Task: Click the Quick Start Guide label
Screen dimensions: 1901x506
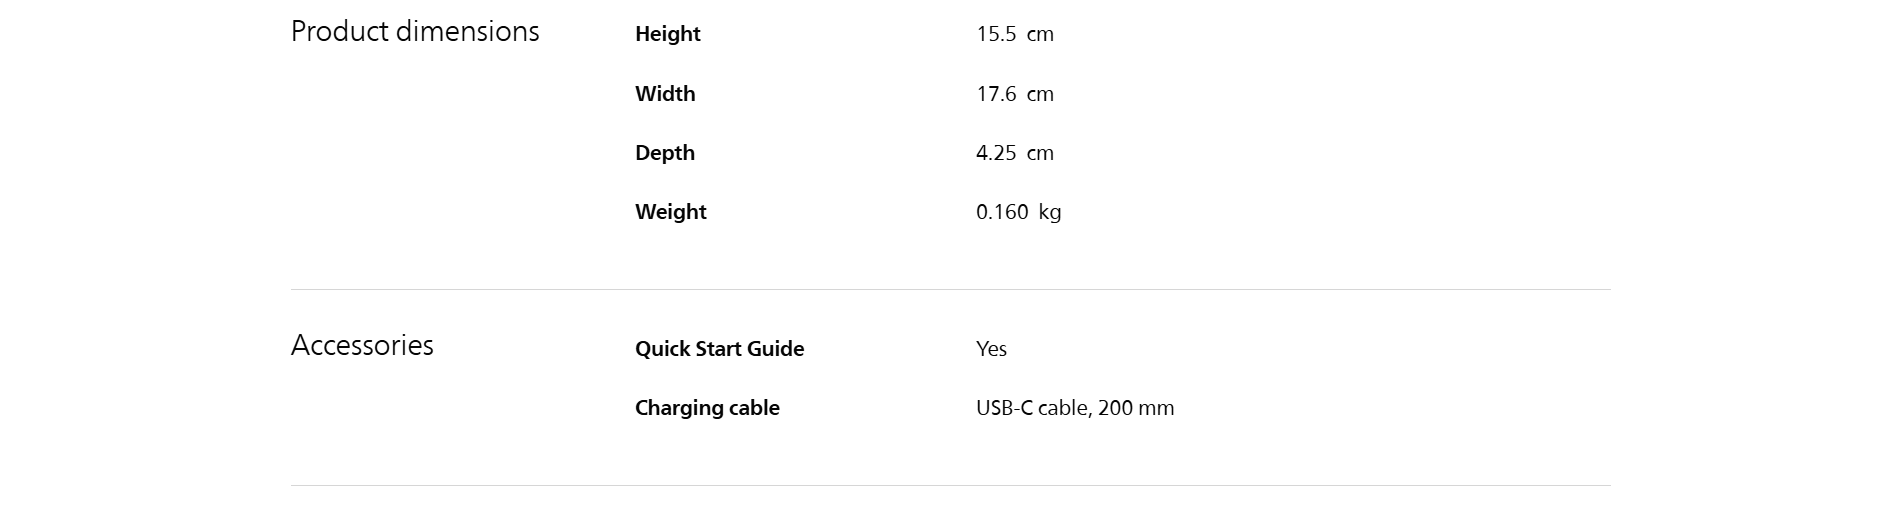Action: coord(720,349)
